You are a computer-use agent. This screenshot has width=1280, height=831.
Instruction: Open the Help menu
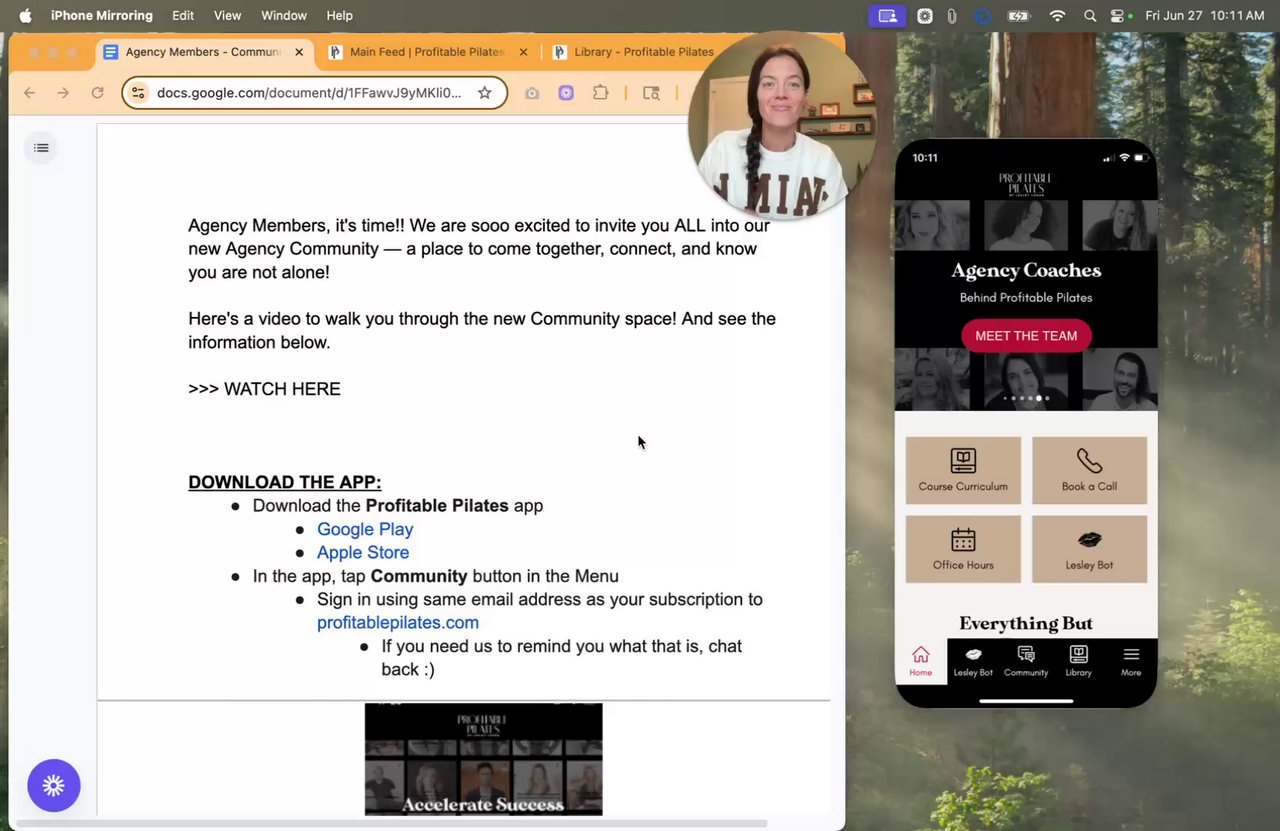340,15
